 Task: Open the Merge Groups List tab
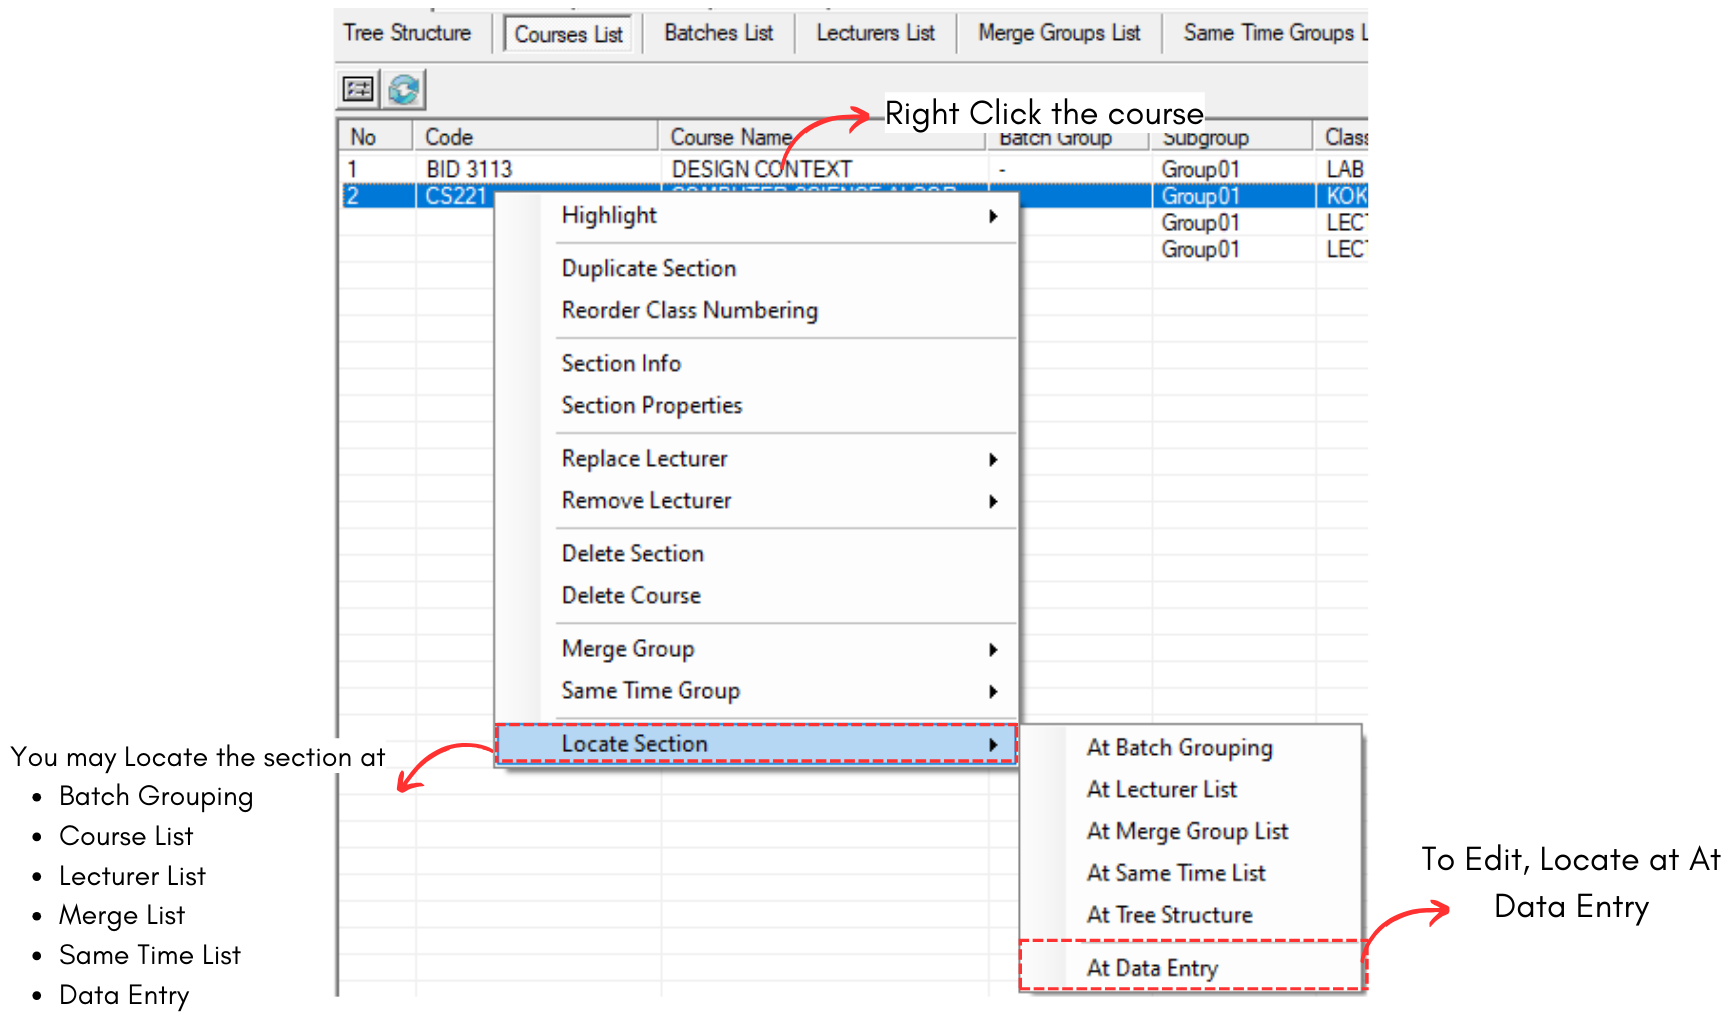coord(1059,33)
